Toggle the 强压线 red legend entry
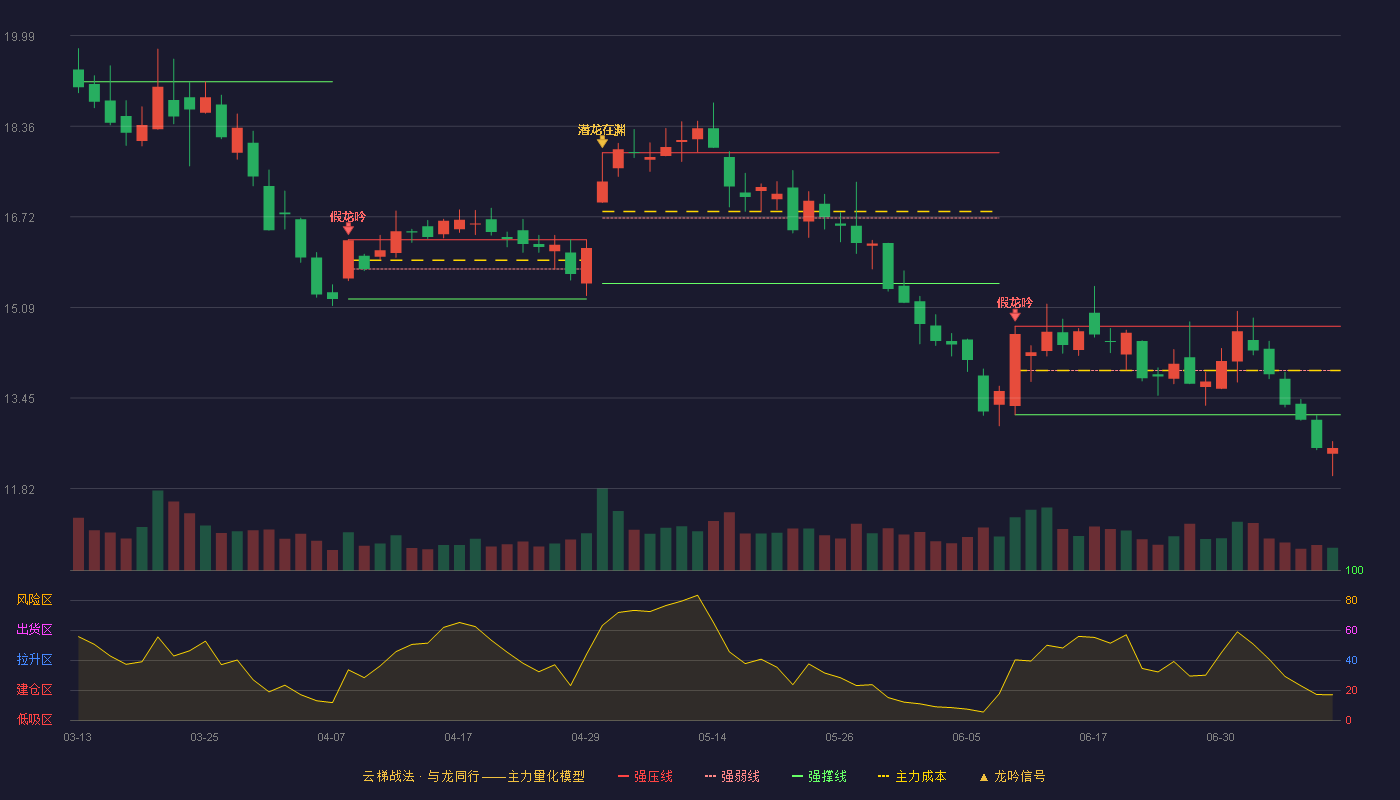This screenshot has width=1400, height=800. [645, 776]
